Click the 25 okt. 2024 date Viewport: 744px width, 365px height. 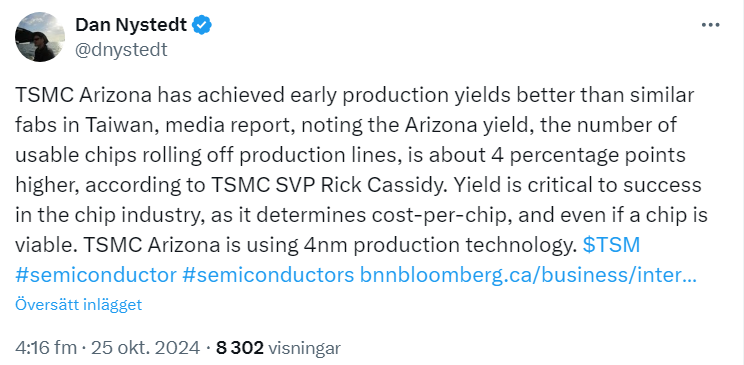click(145, 348)
